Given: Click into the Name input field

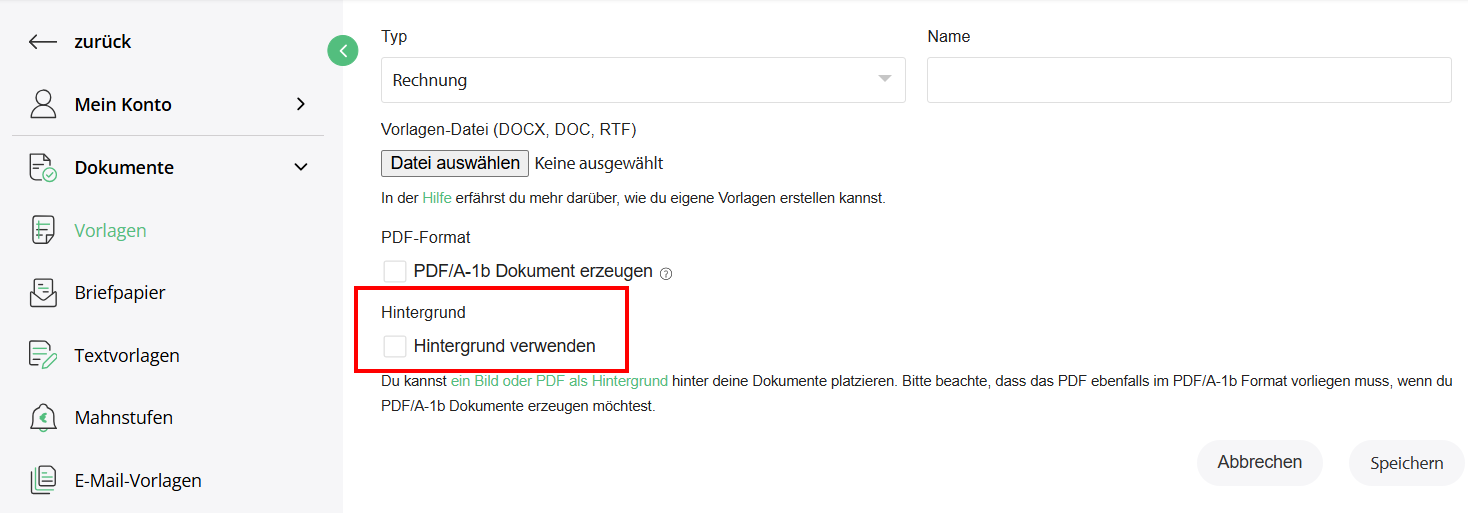Looking at the screenshot, I should 1189,80.
